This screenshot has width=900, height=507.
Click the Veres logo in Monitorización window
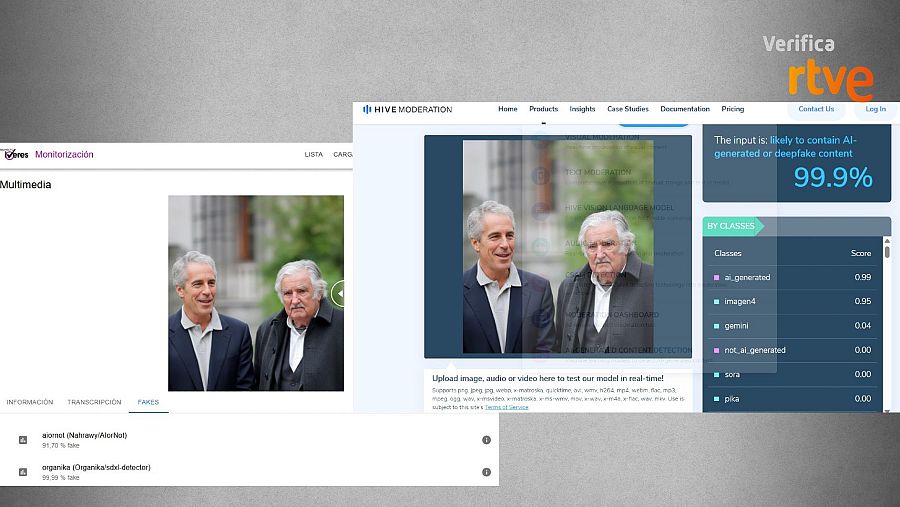point(14,154)
